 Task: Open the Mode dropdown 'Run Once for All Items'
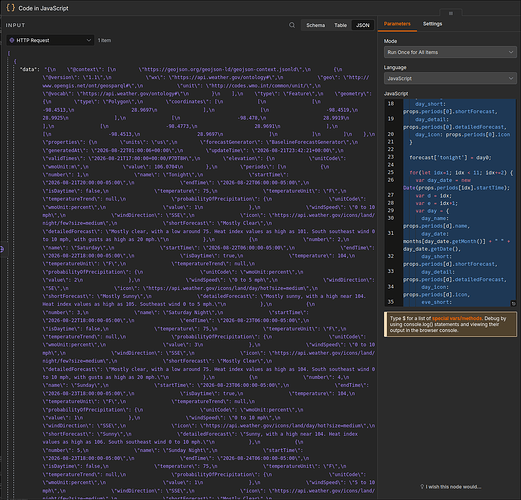450,52
